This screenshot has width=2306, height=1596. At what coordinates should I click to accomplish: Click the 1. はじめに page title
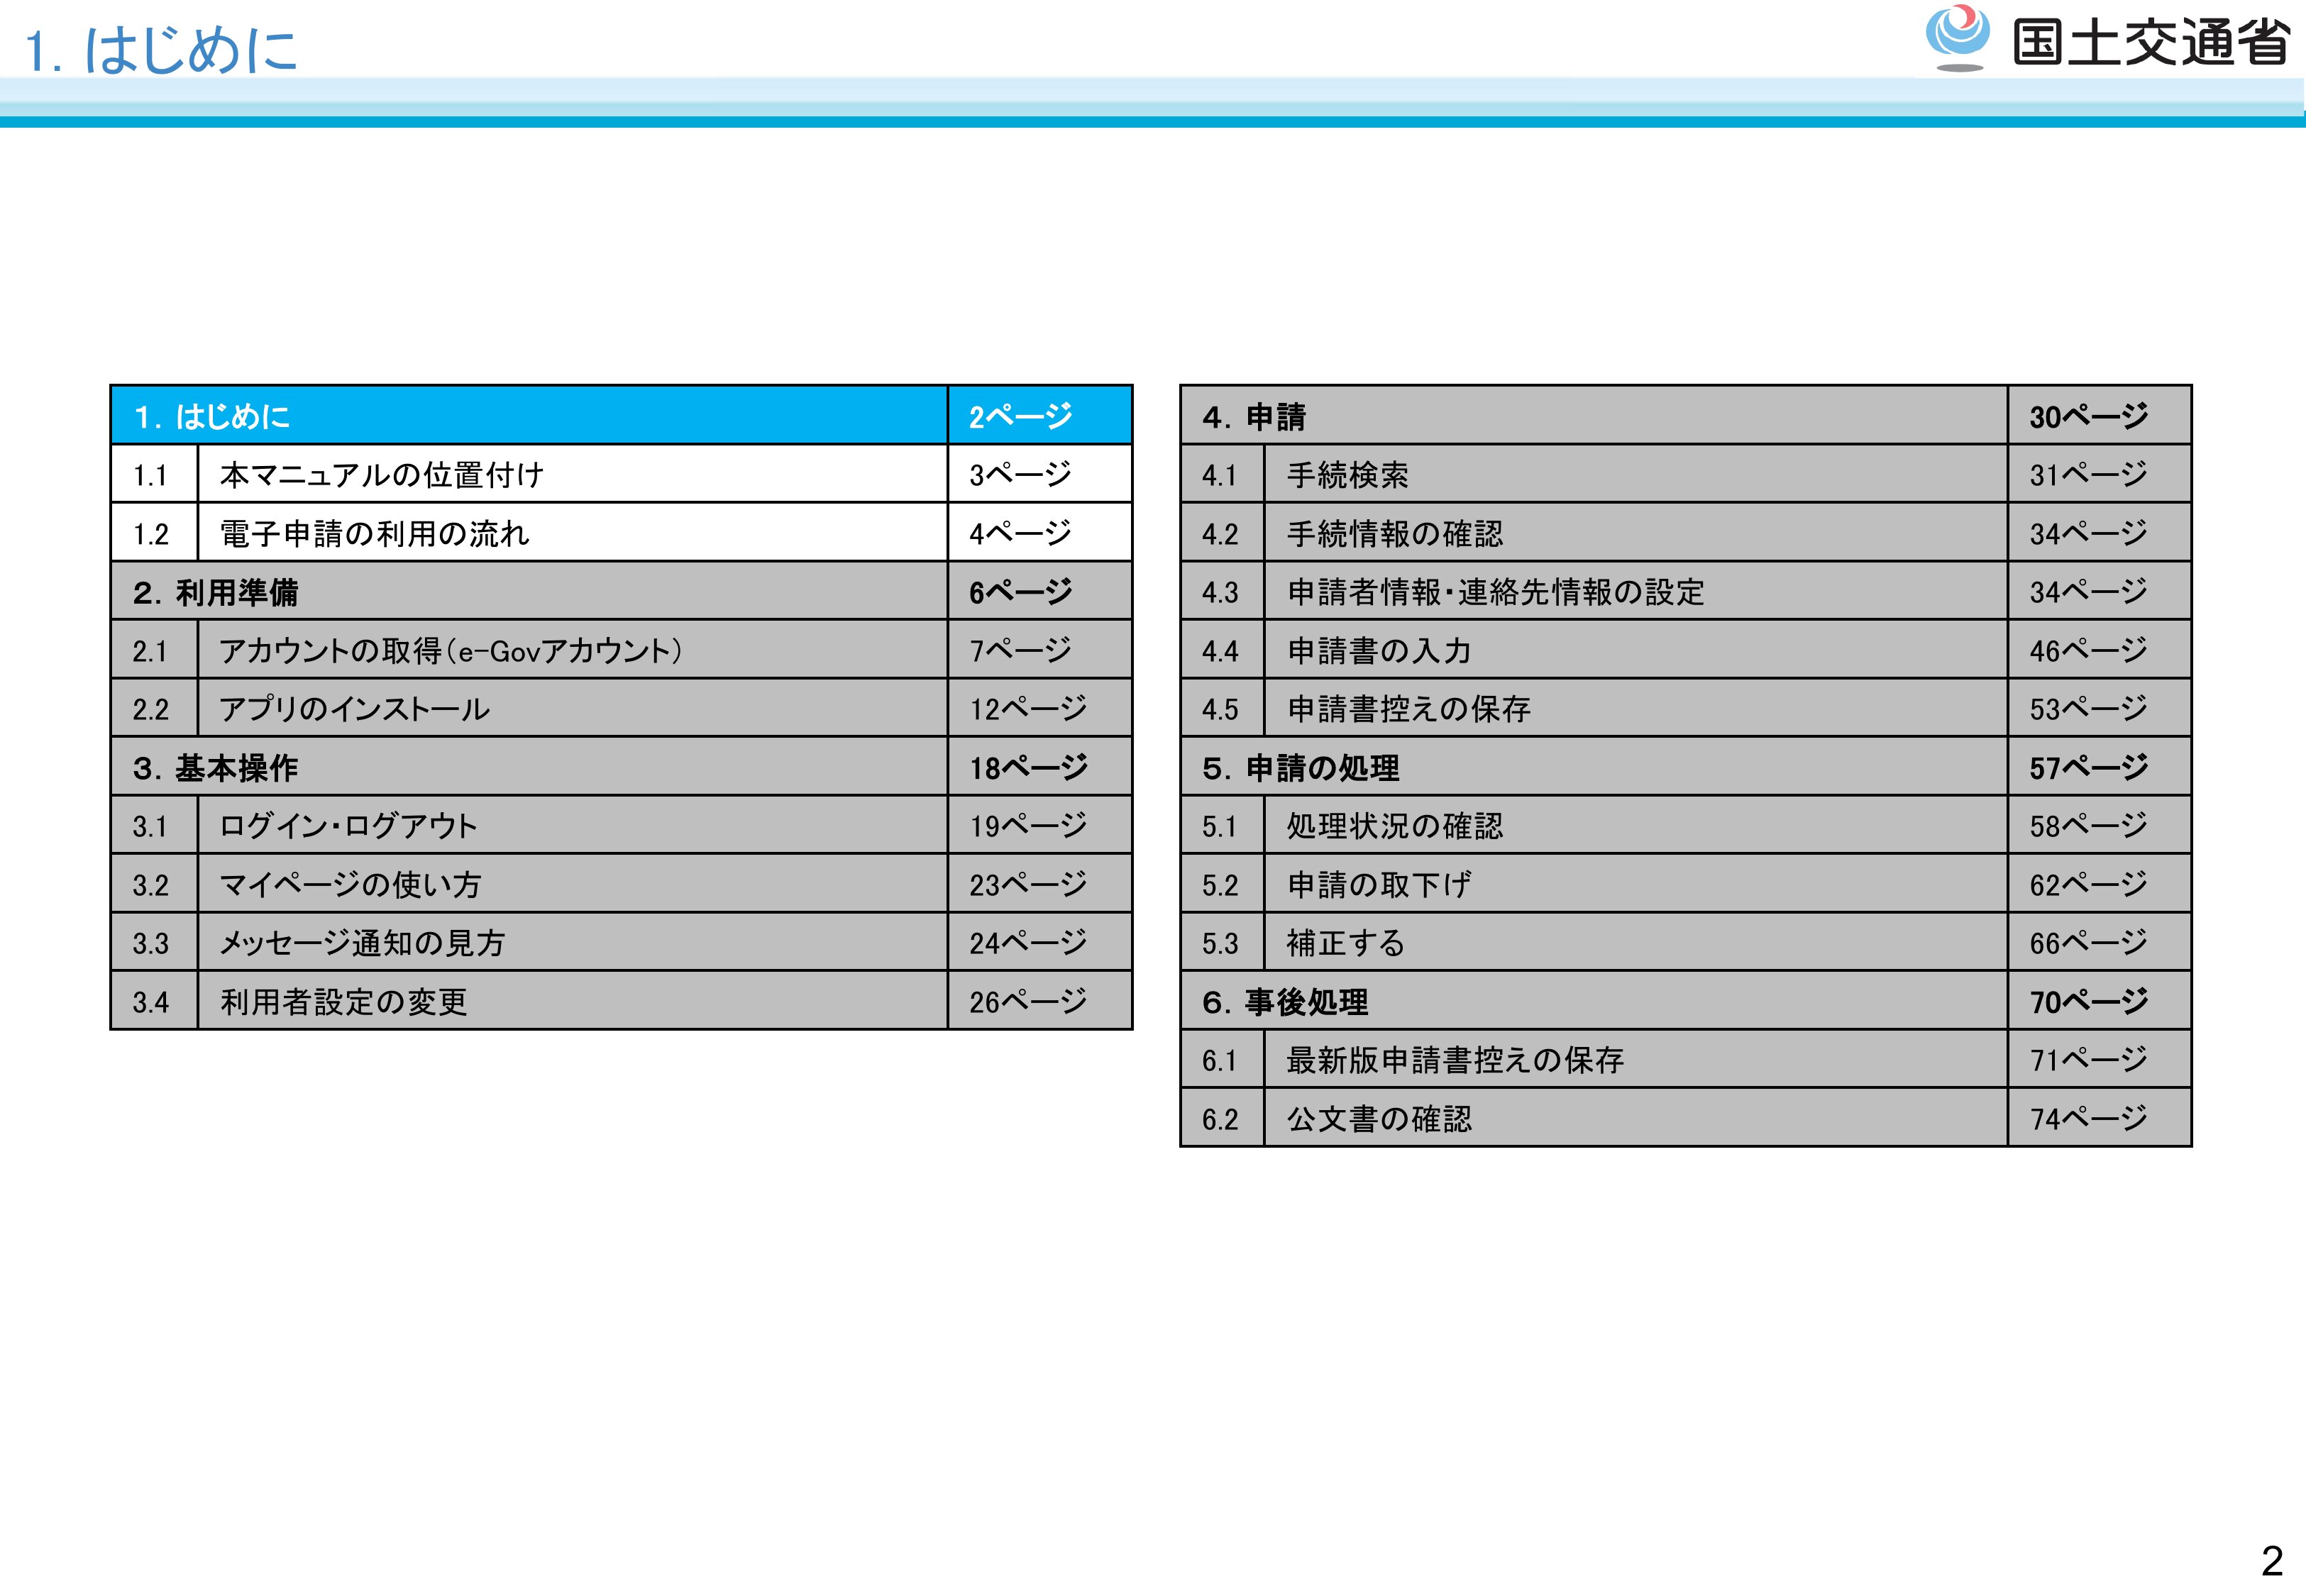162,49
